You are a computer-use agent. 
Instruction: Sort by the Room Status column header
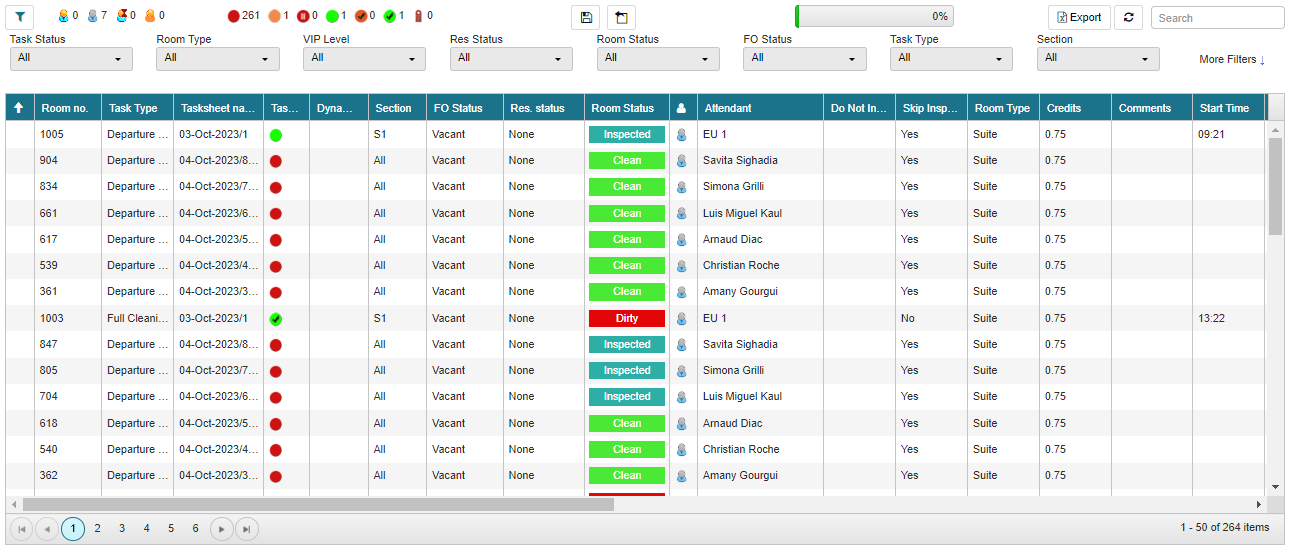point(622,108)
